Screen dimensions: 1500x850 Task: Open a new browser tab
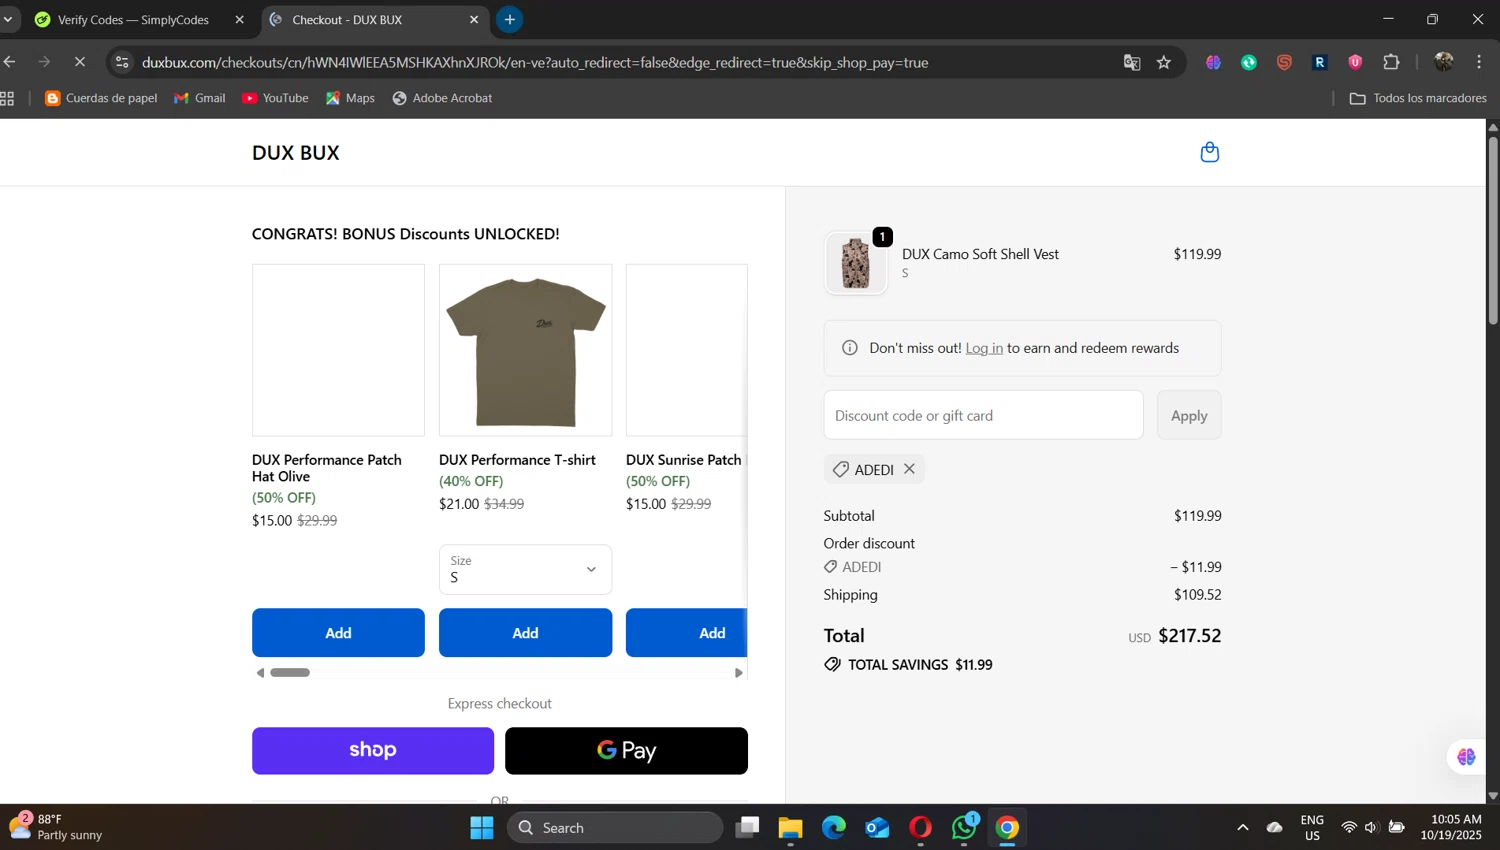click(x=510, y=19)
